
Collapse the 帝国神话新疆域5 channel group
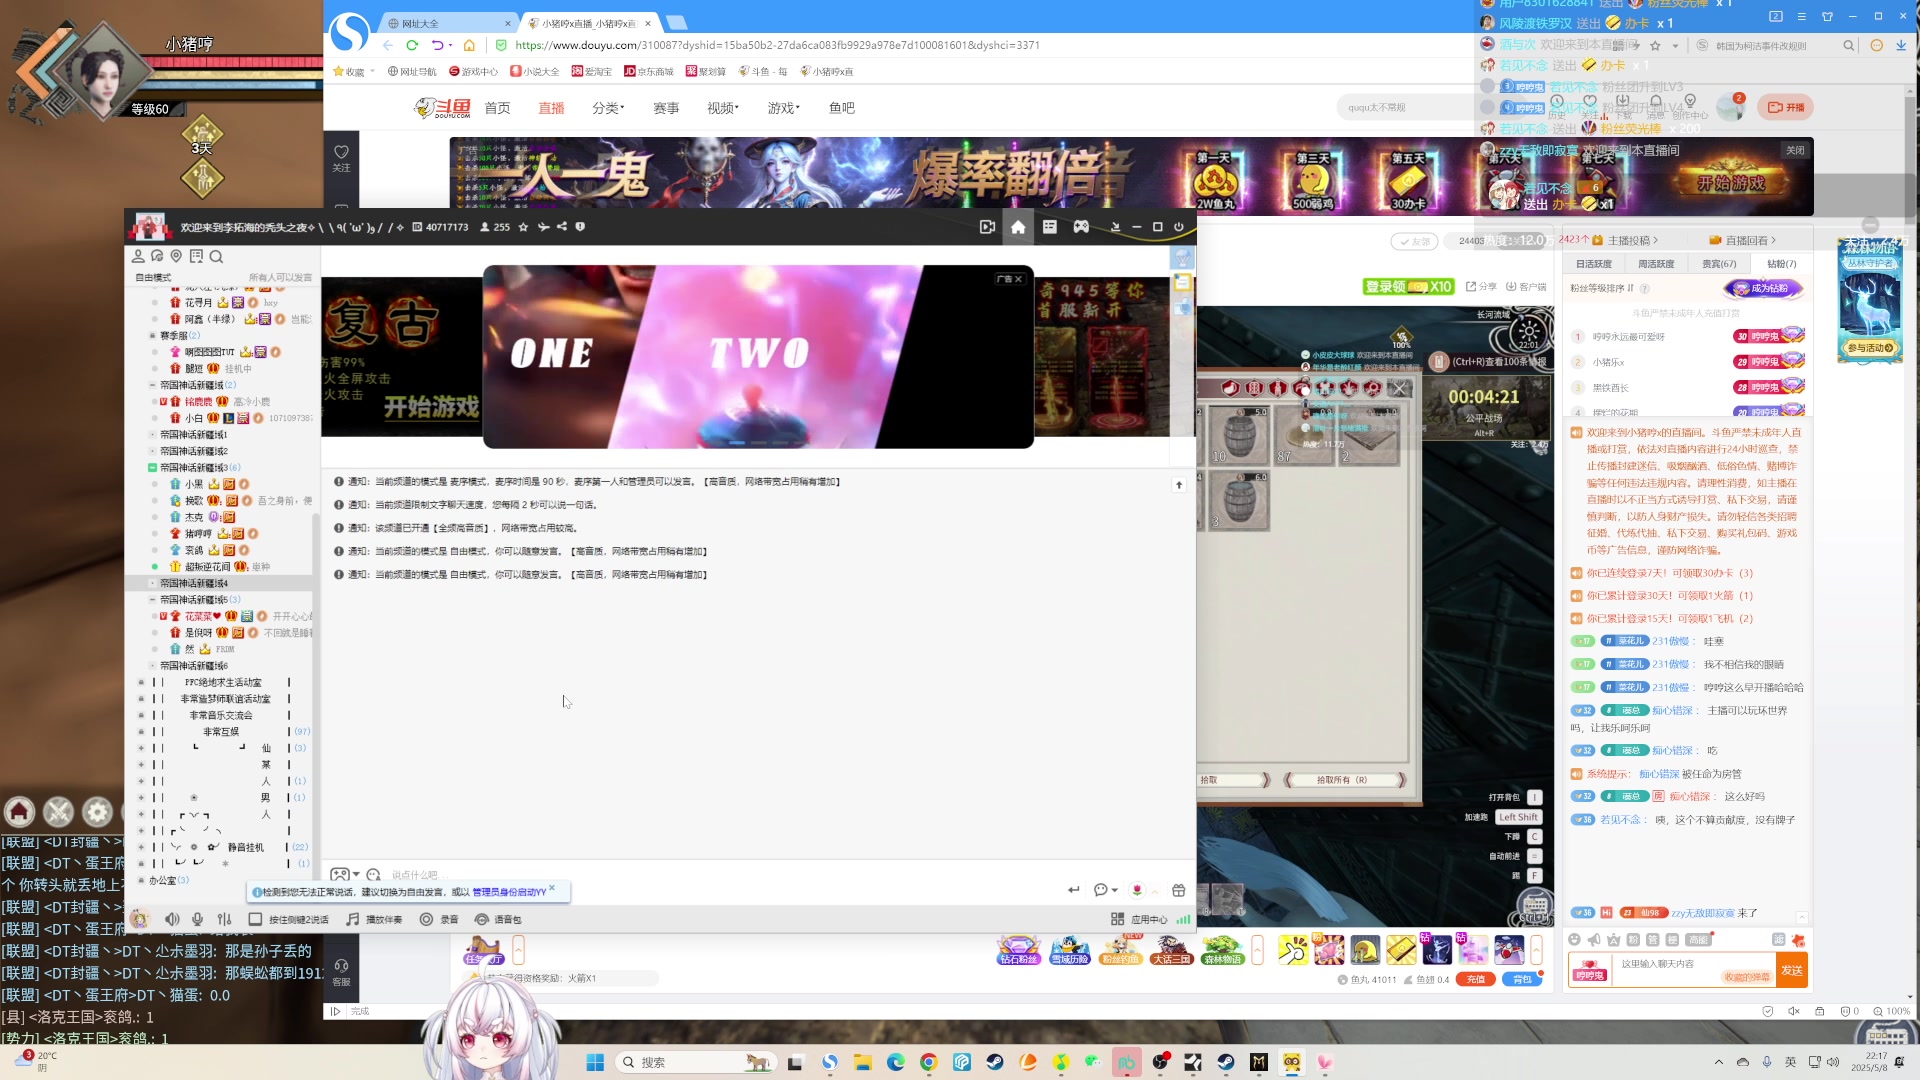point(152,600)
